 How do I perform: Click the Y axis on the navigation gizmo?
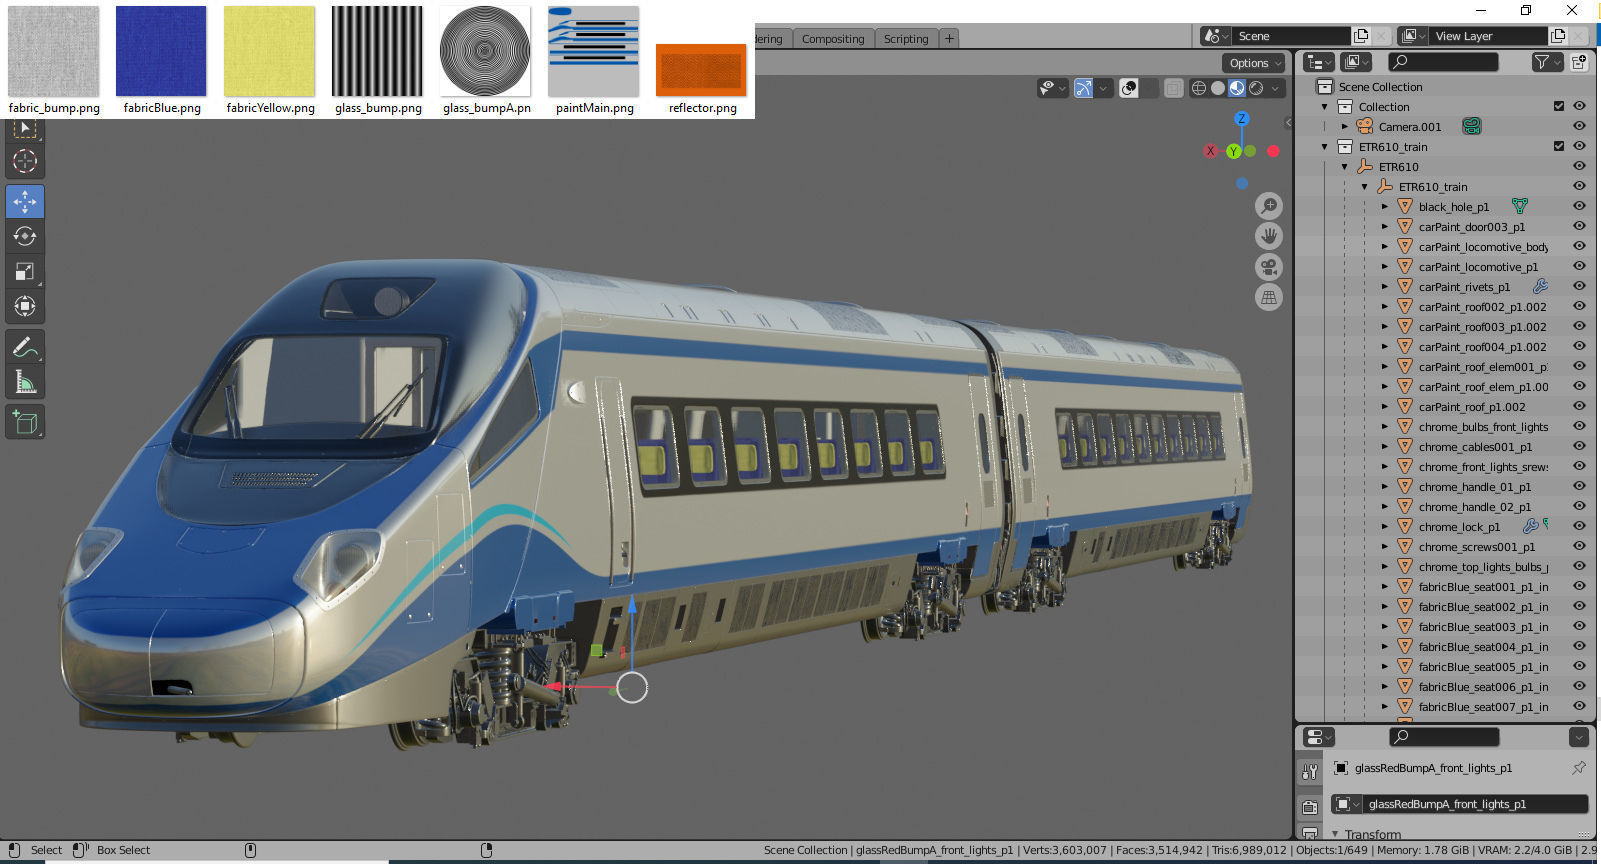1234,151
